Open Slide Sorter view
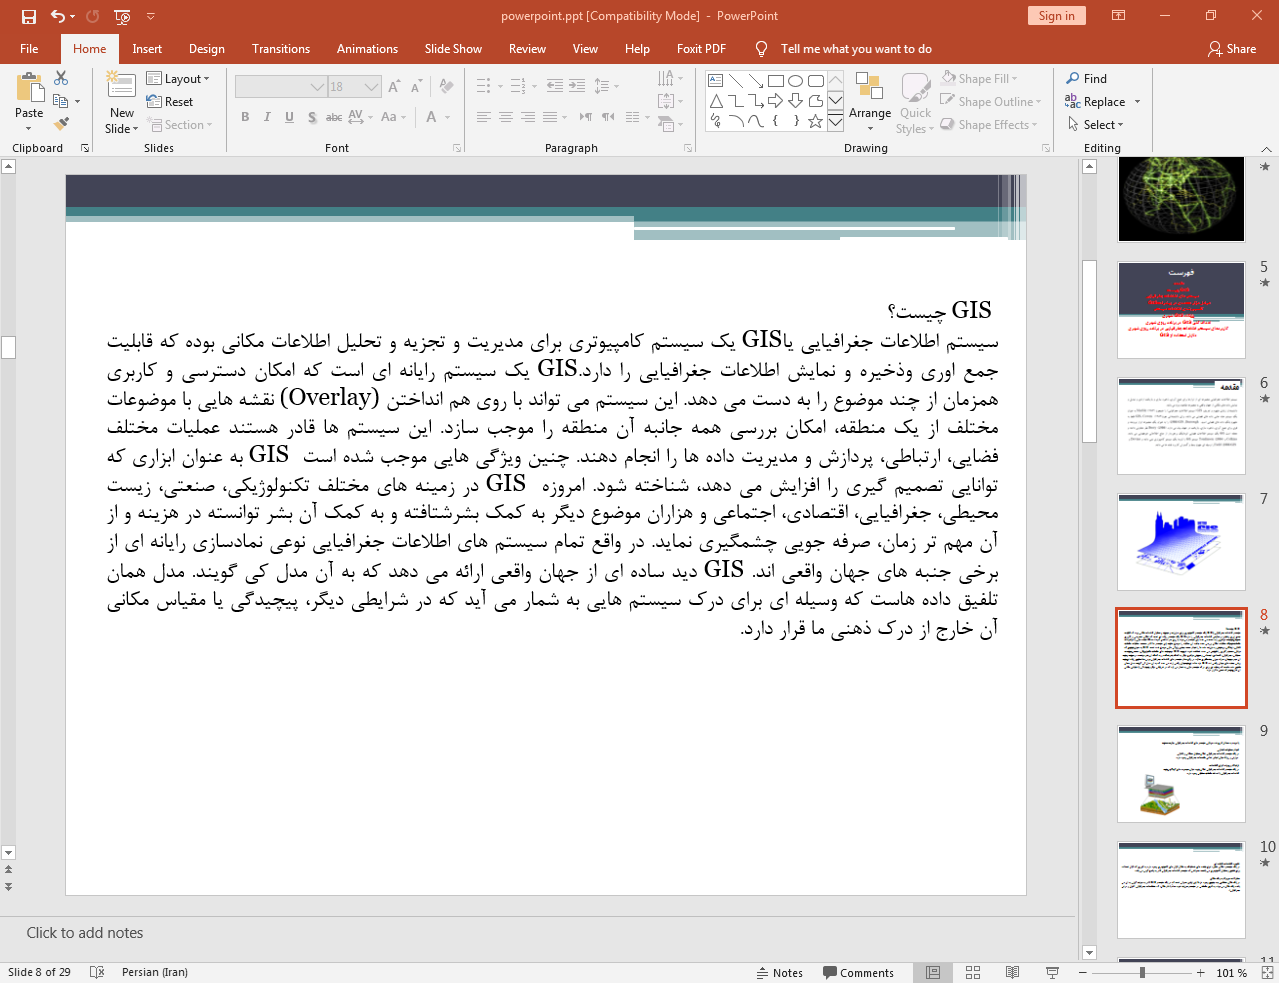 972,972
